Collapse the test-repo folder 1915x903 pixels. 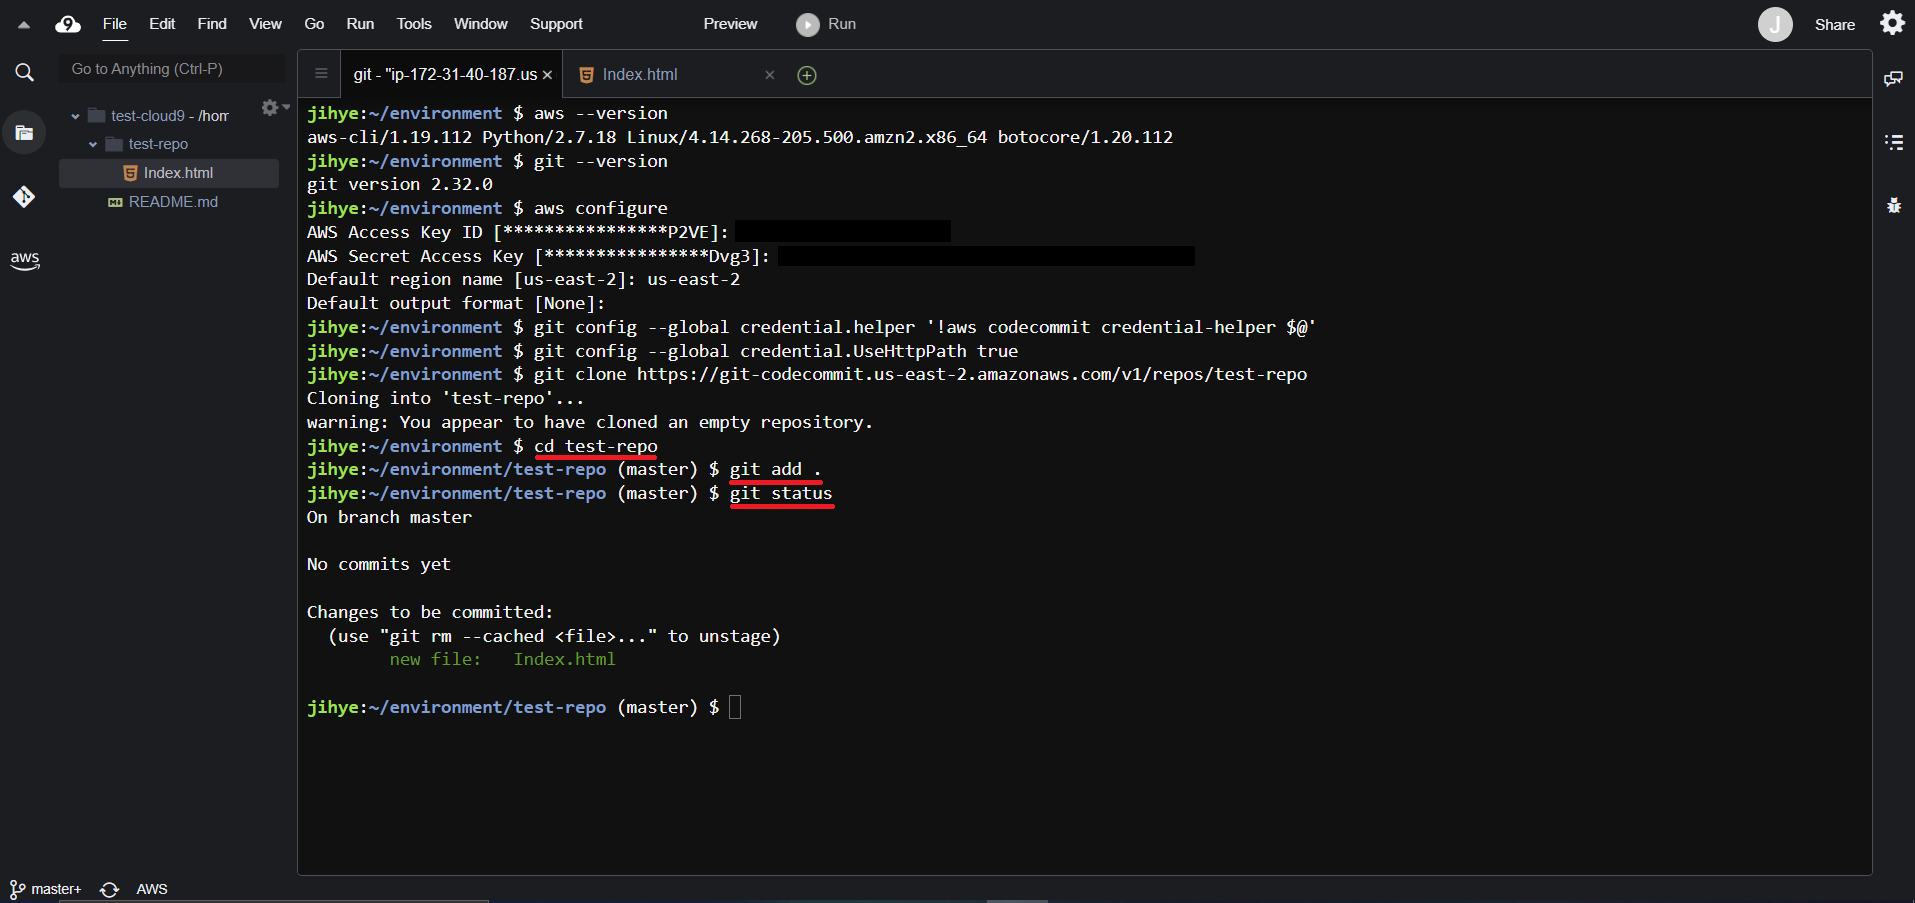[93, 144]
